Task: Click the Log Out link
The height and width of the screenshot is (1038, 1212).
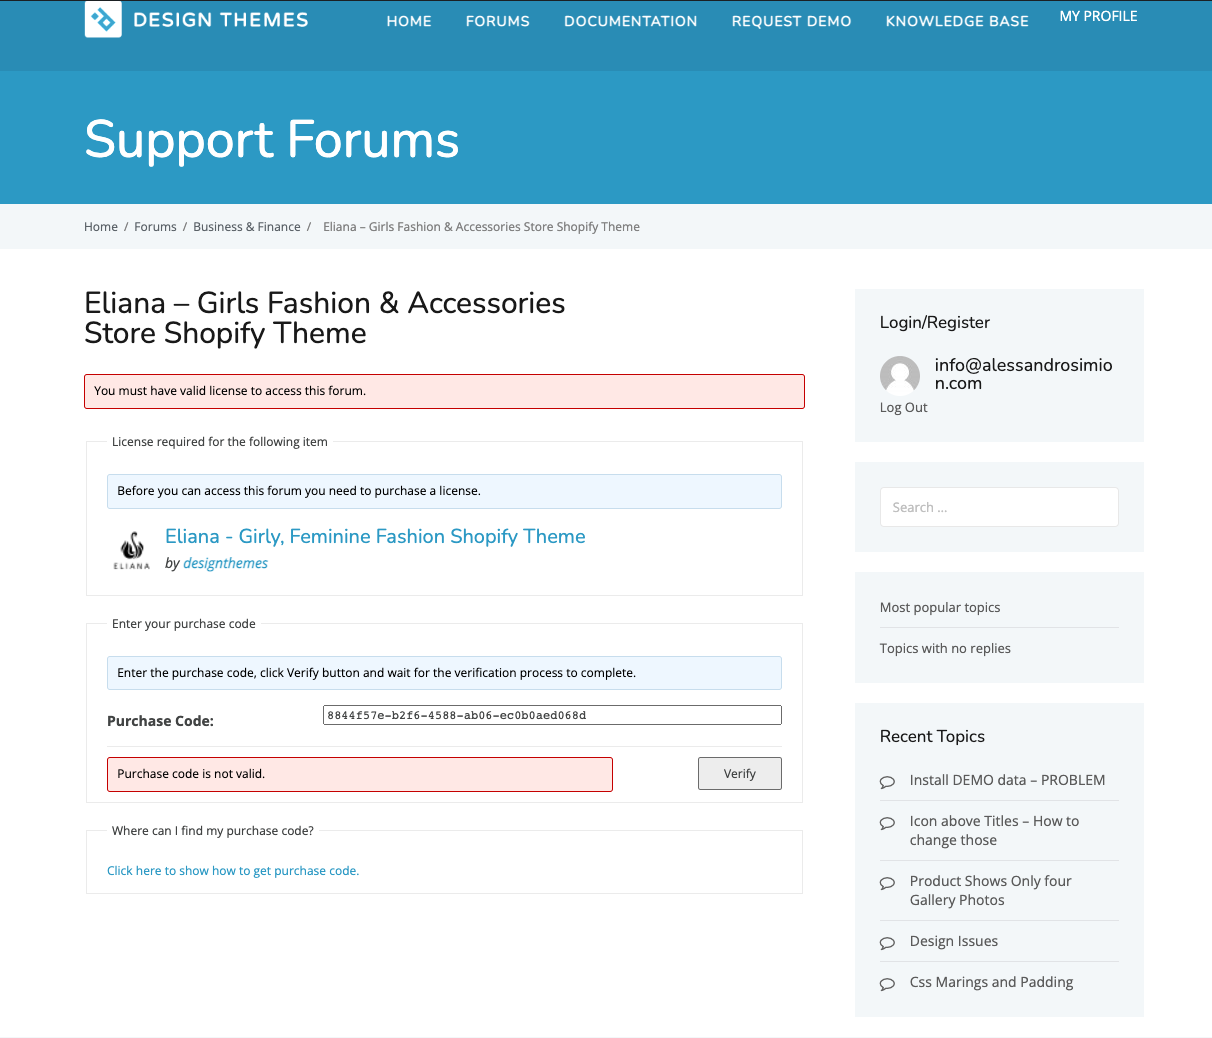Action: click(904, 408)
